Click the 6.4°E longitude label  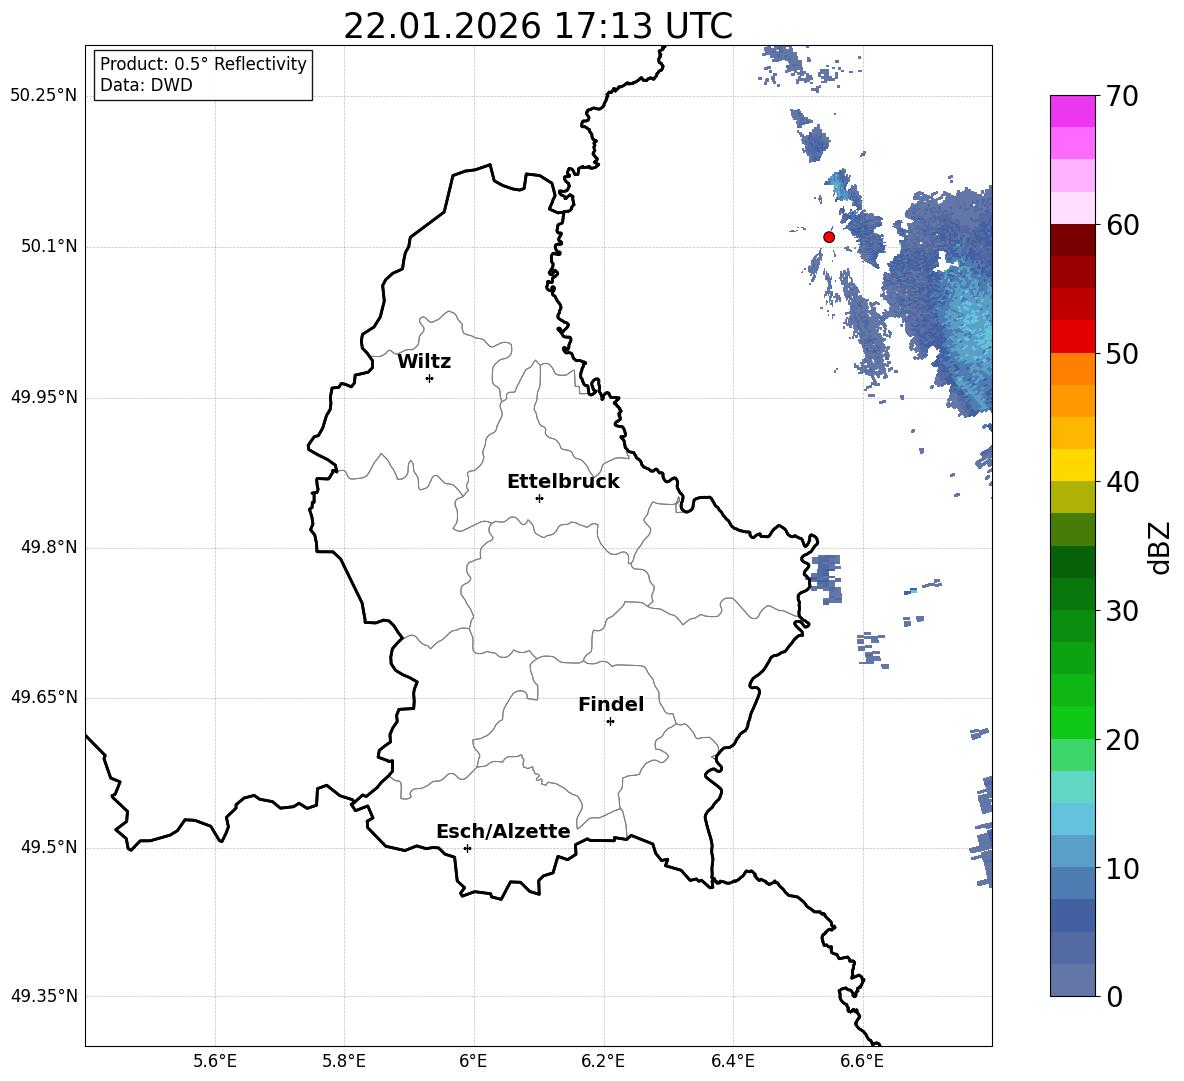click(x=732, y=1061)
